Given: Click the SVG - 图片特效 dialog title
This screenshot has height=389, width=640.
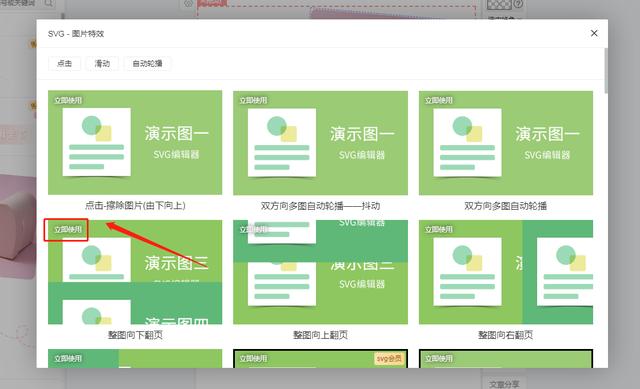Looking at the screenshot, I should click(x=76, y=33).
